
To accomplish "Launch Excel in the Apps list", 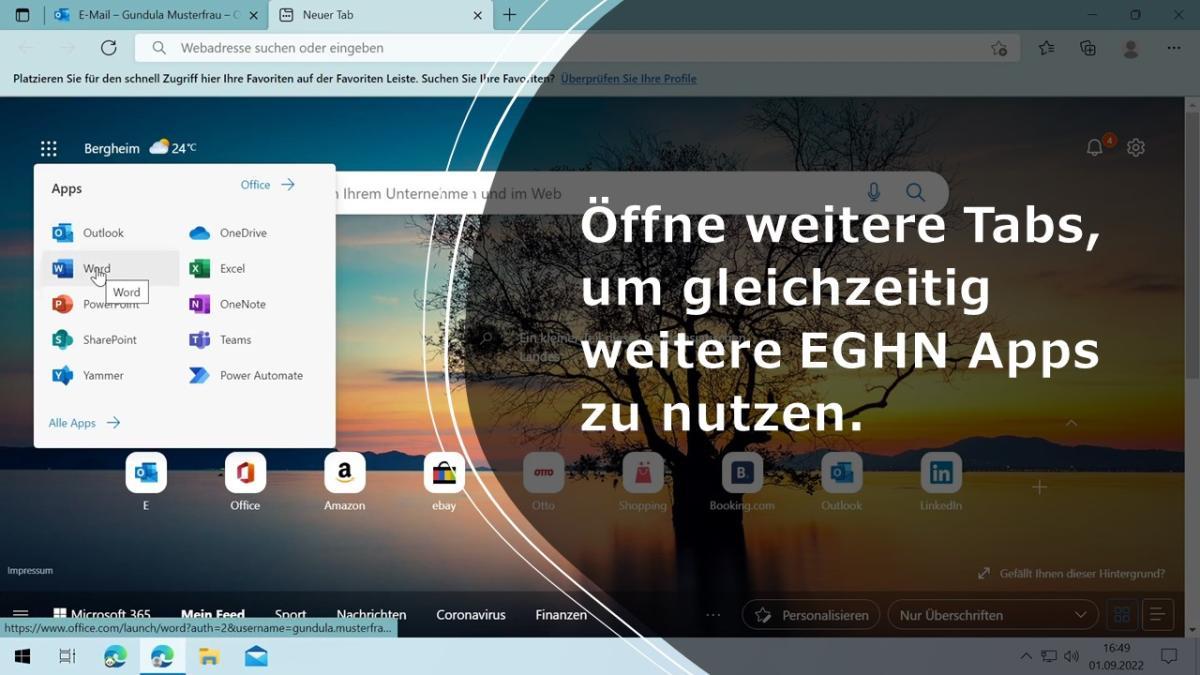I will tap(231, 268).
